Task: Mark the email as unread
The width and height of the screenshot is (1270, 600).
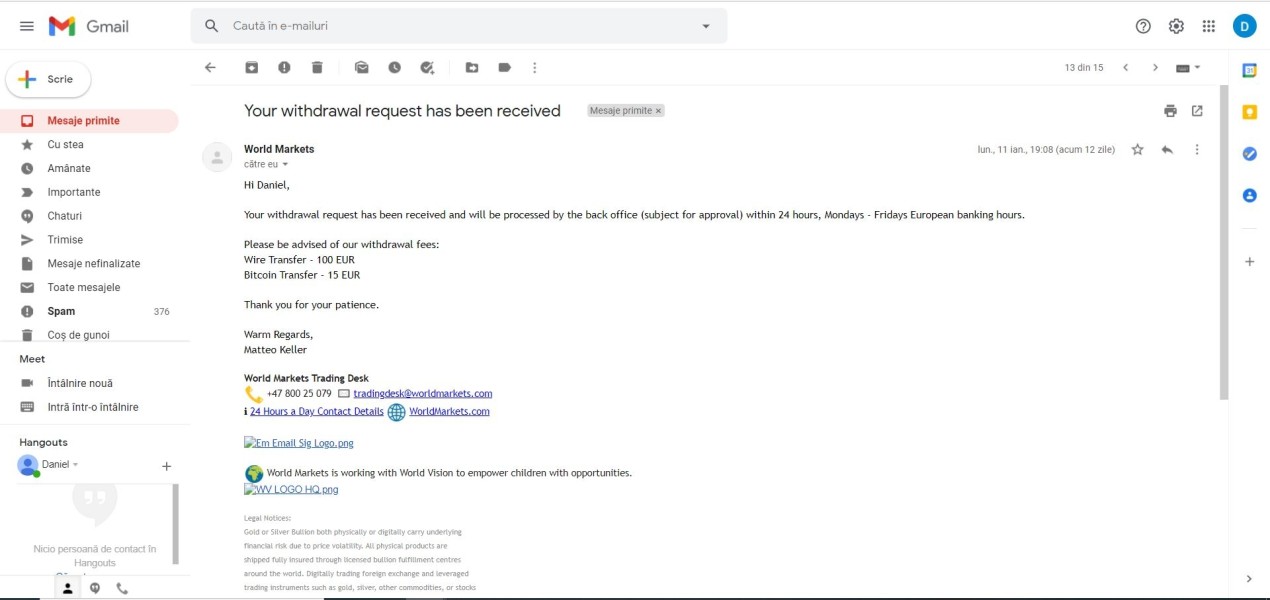Action: [361, 67]
